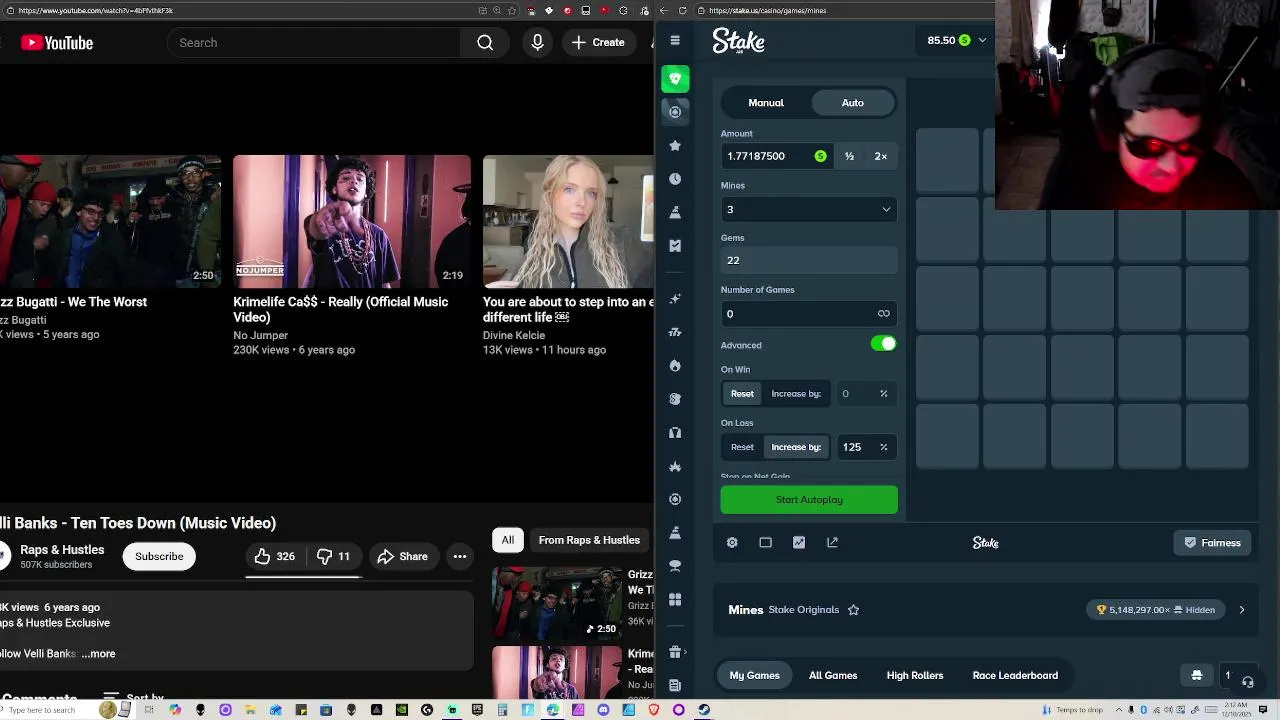Select From Raps & Hustles filter chip
1280x720 pixels.
point(589,540)
